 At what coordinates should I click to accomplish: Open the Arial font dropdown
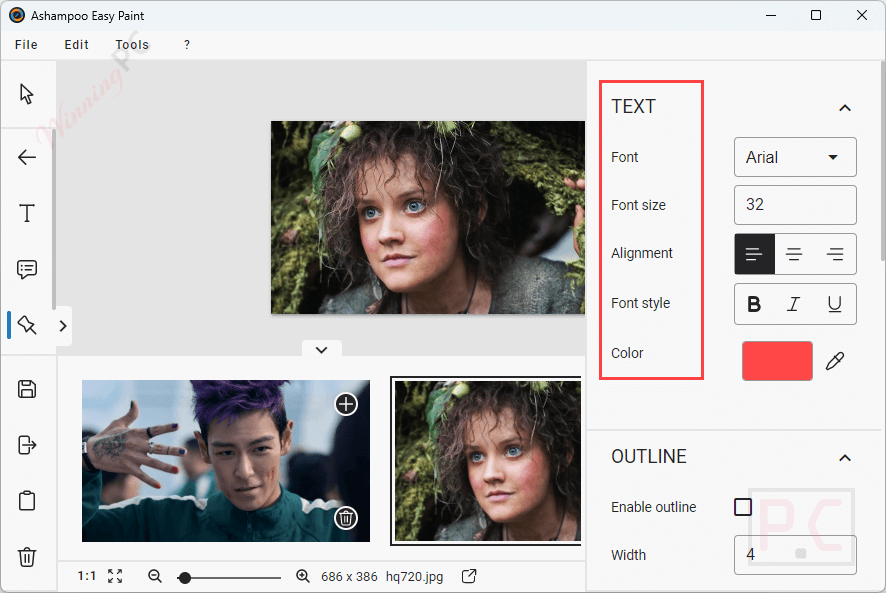pos(795,157)
